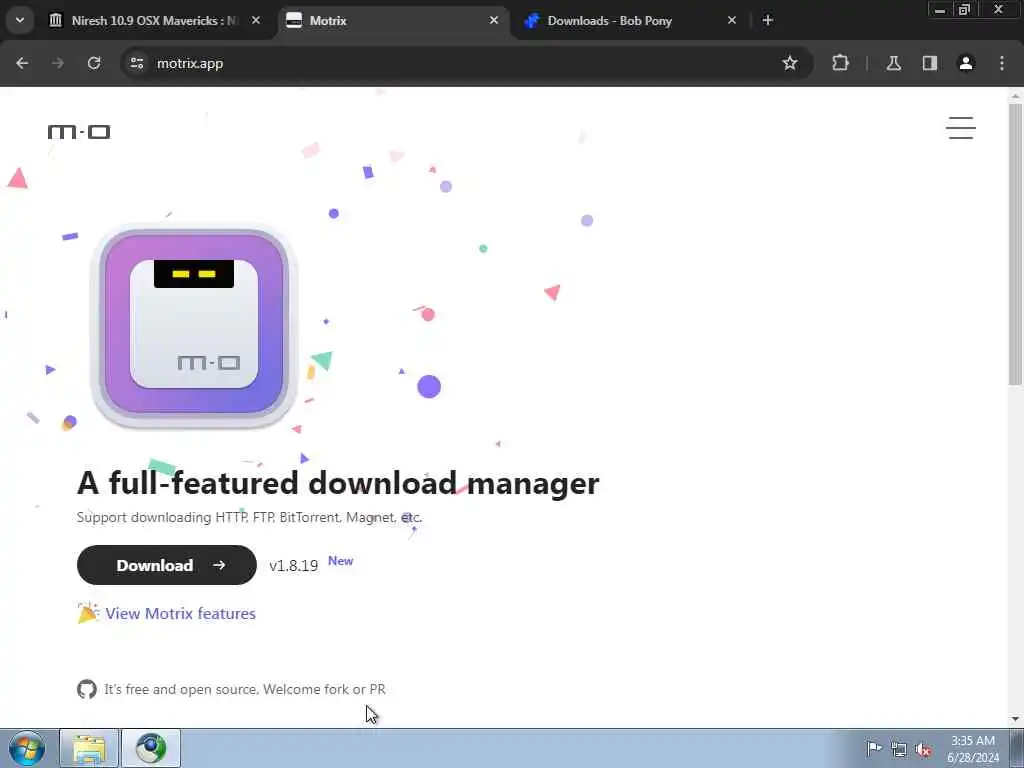Open the Chrome three-dot menu
The width and height of the screenshot is (1024, 768).
coord(1002,63)
